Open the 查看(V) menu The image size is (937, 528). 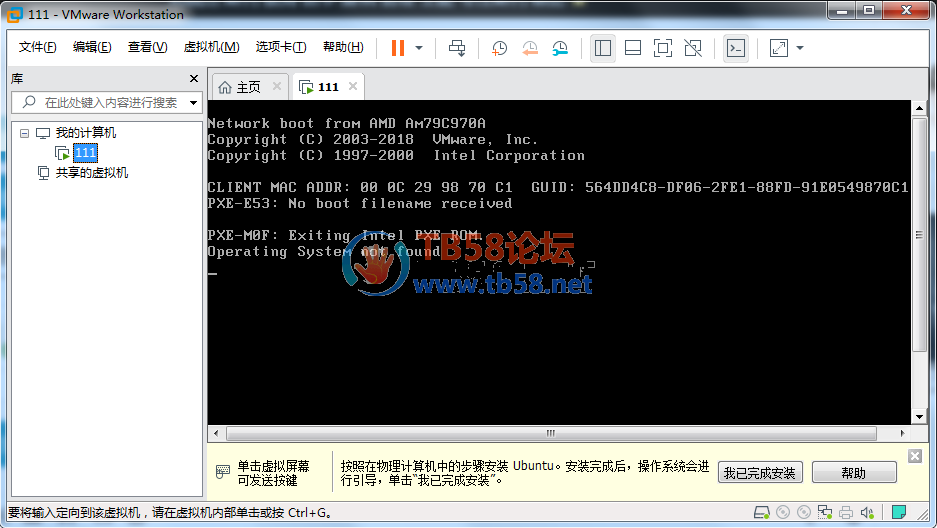coord(148,47)
